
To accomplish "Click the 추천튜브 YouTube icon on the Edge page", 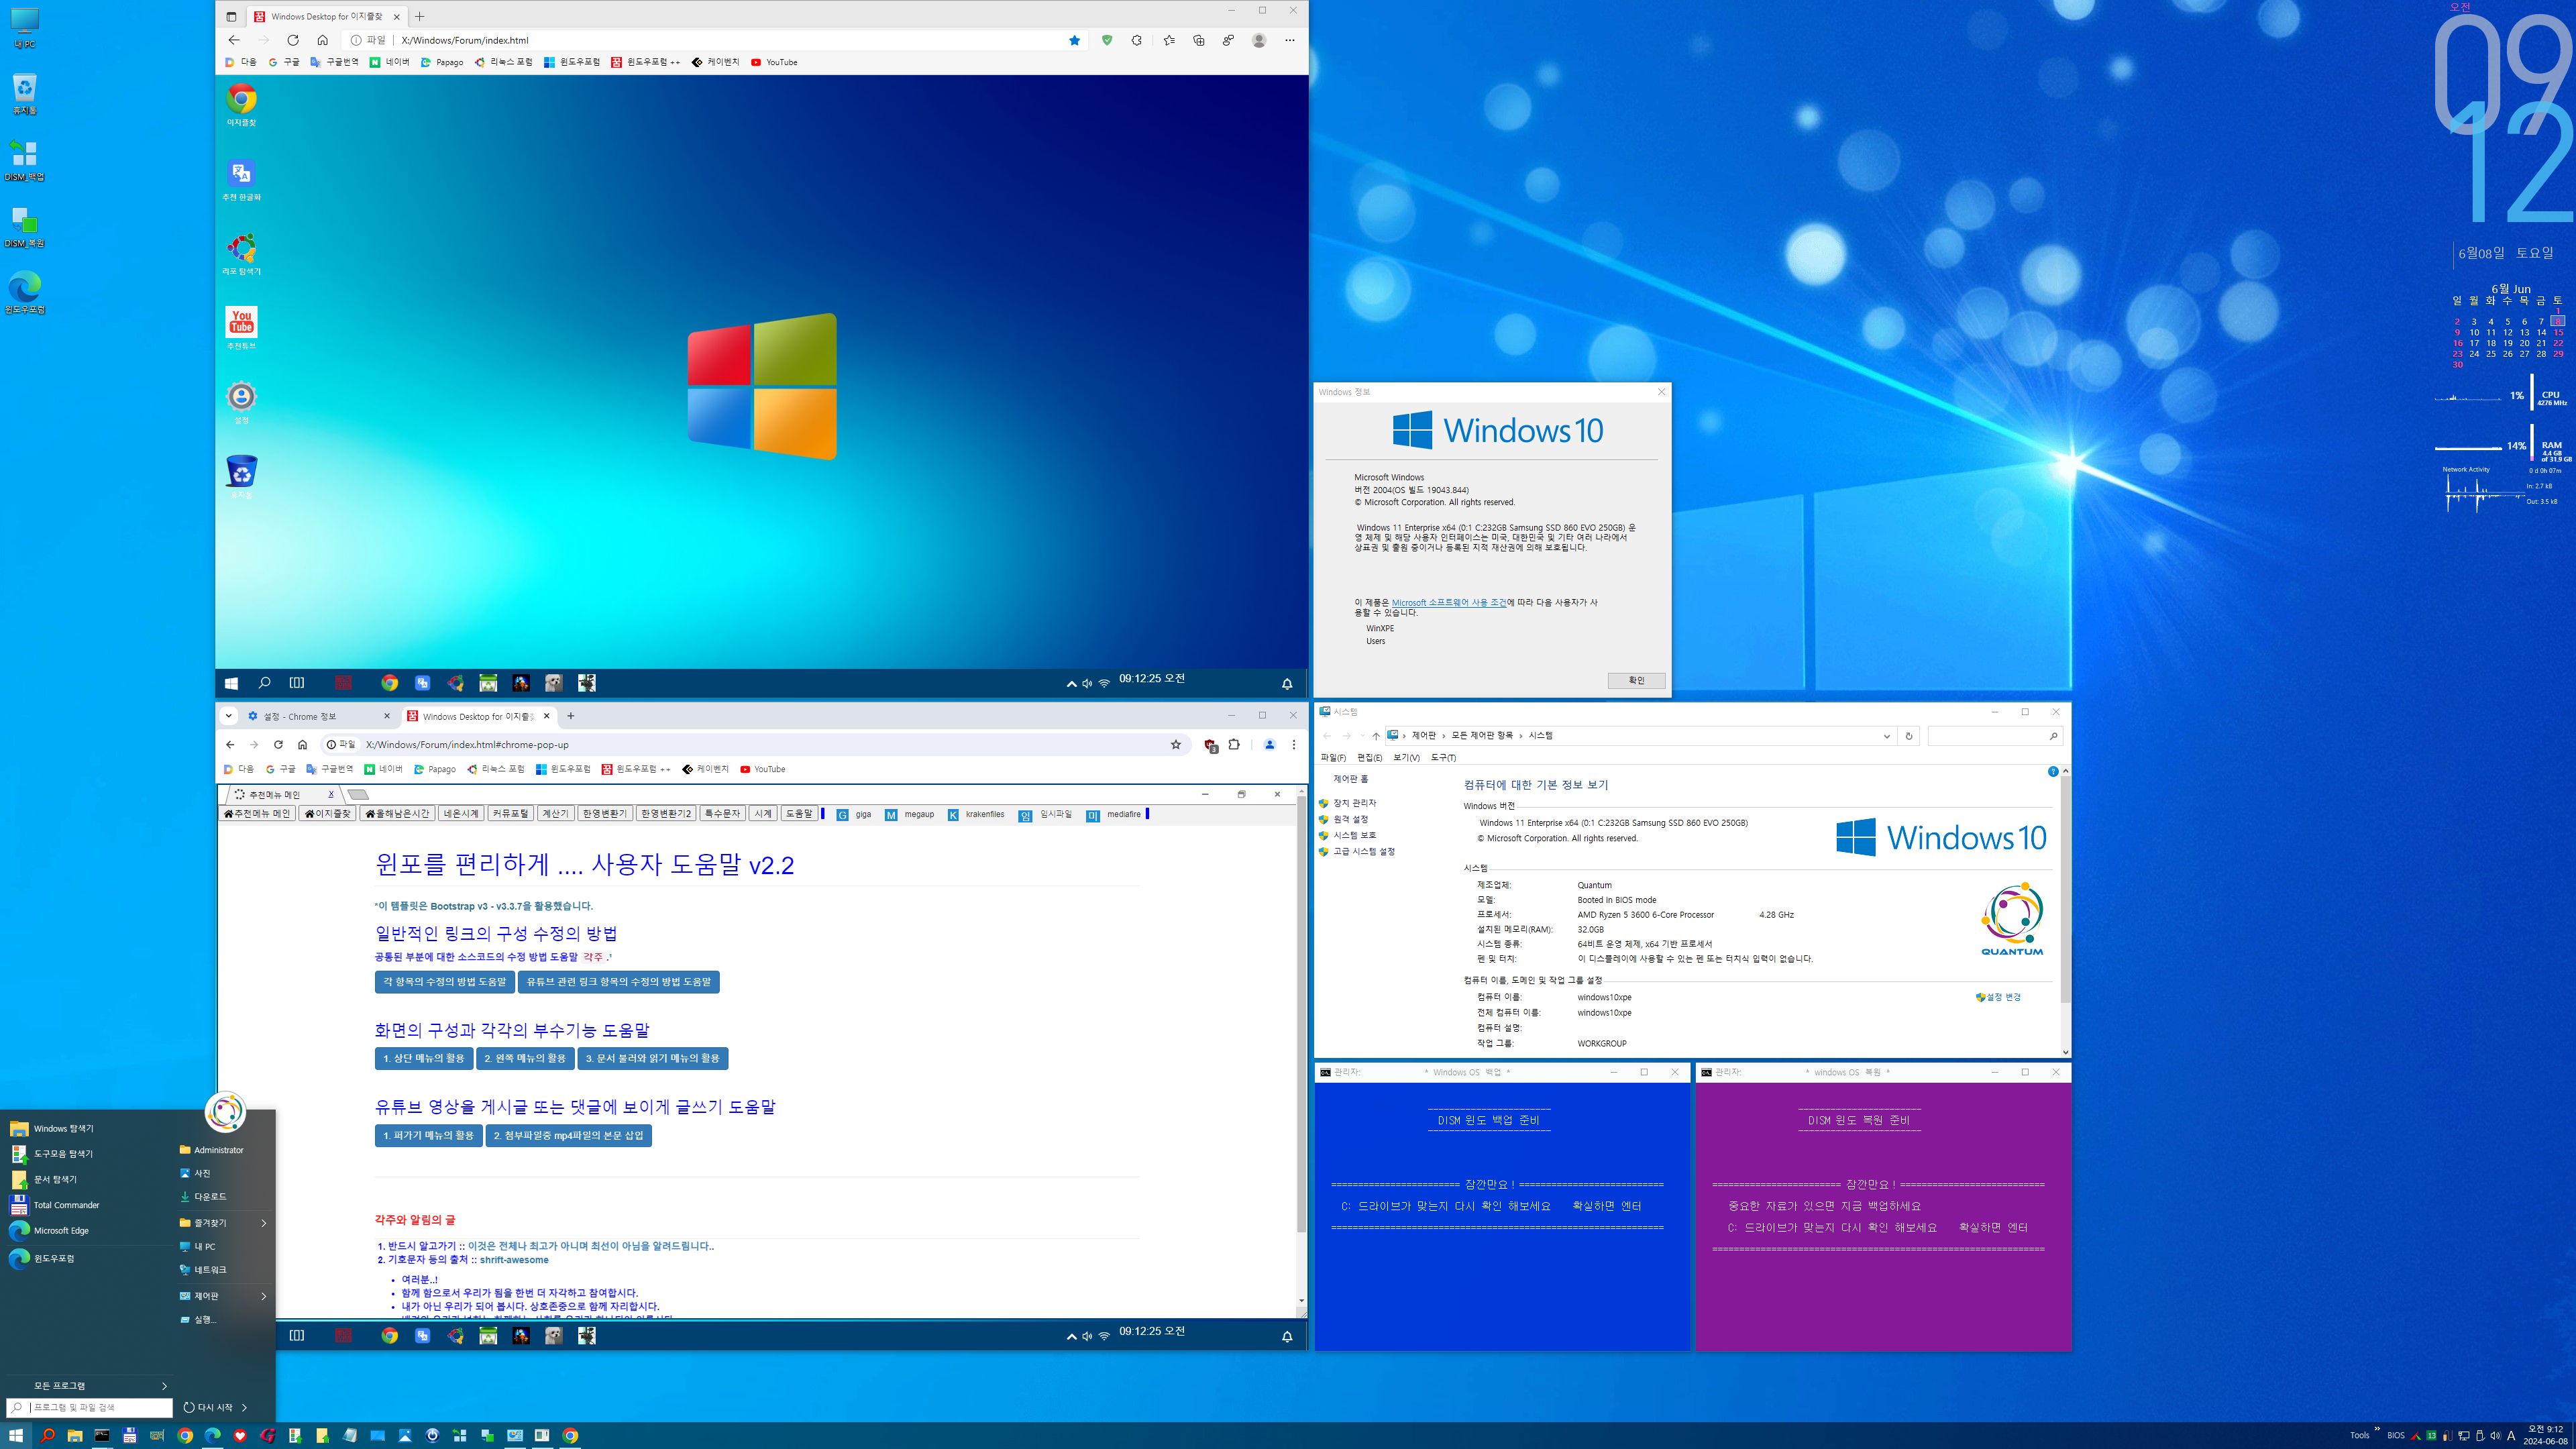I will pos(241,328).
